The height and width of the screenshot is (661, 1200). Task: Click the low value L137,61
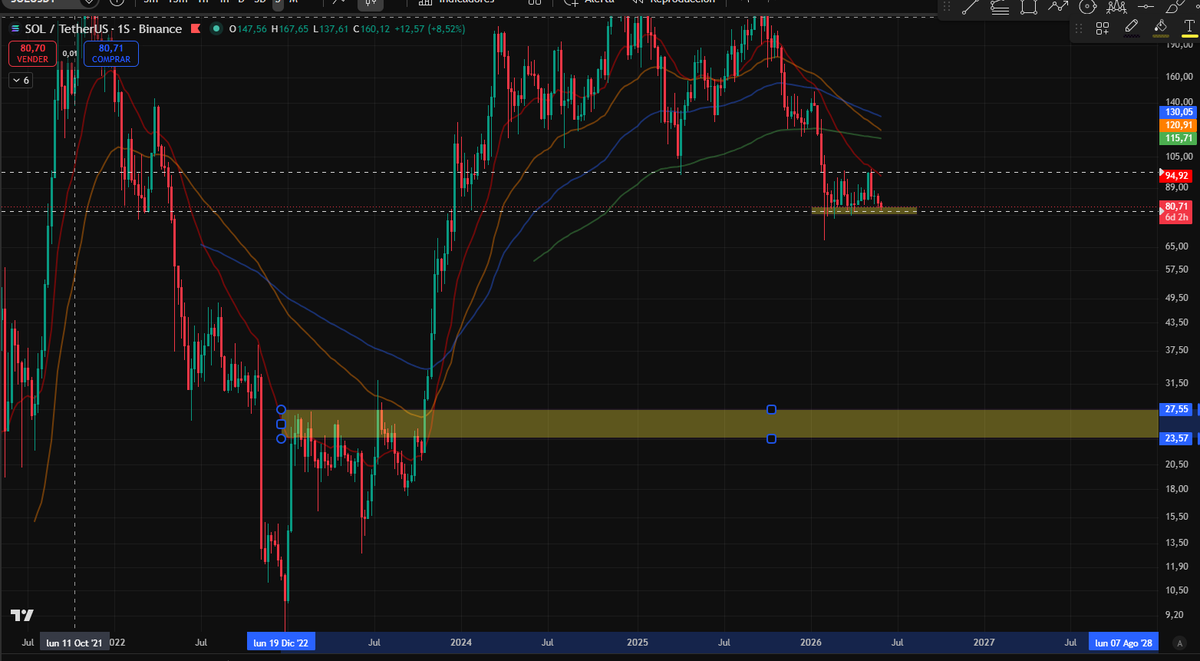coord(330,29)
